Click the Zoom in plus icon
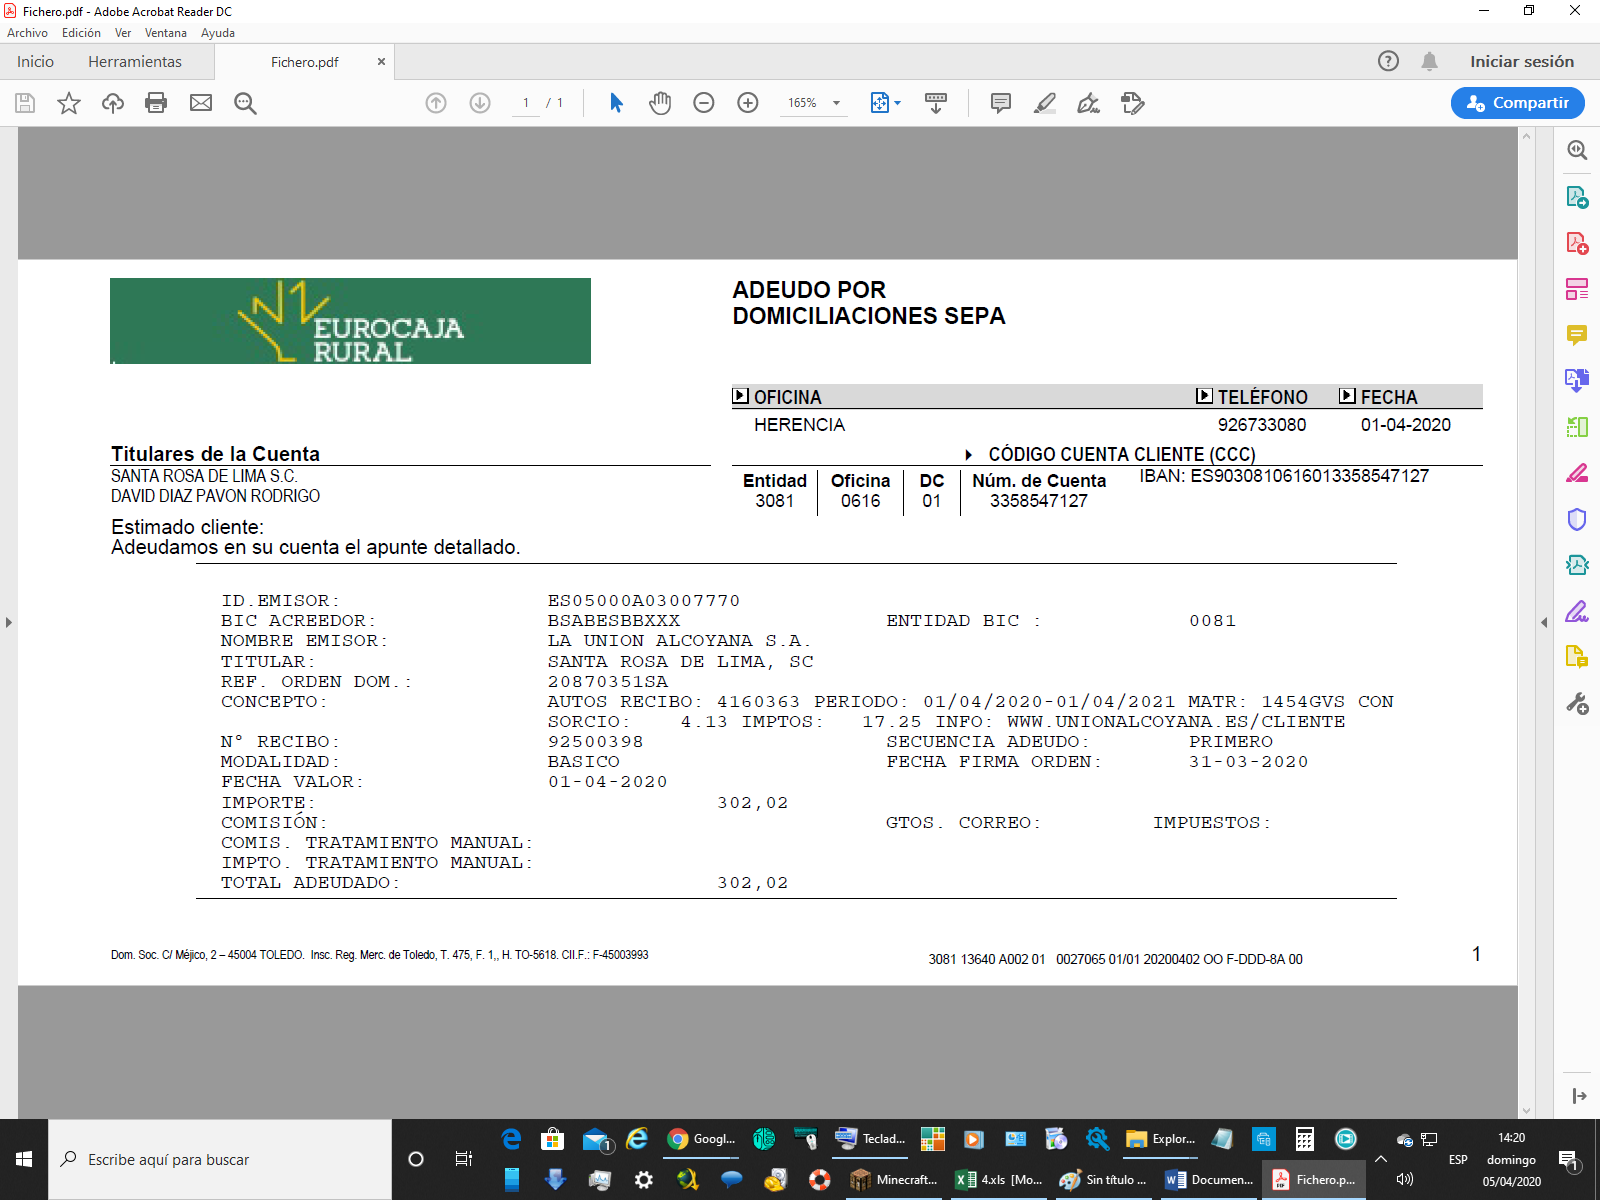 pyautogui.click(x=748, y=103)
